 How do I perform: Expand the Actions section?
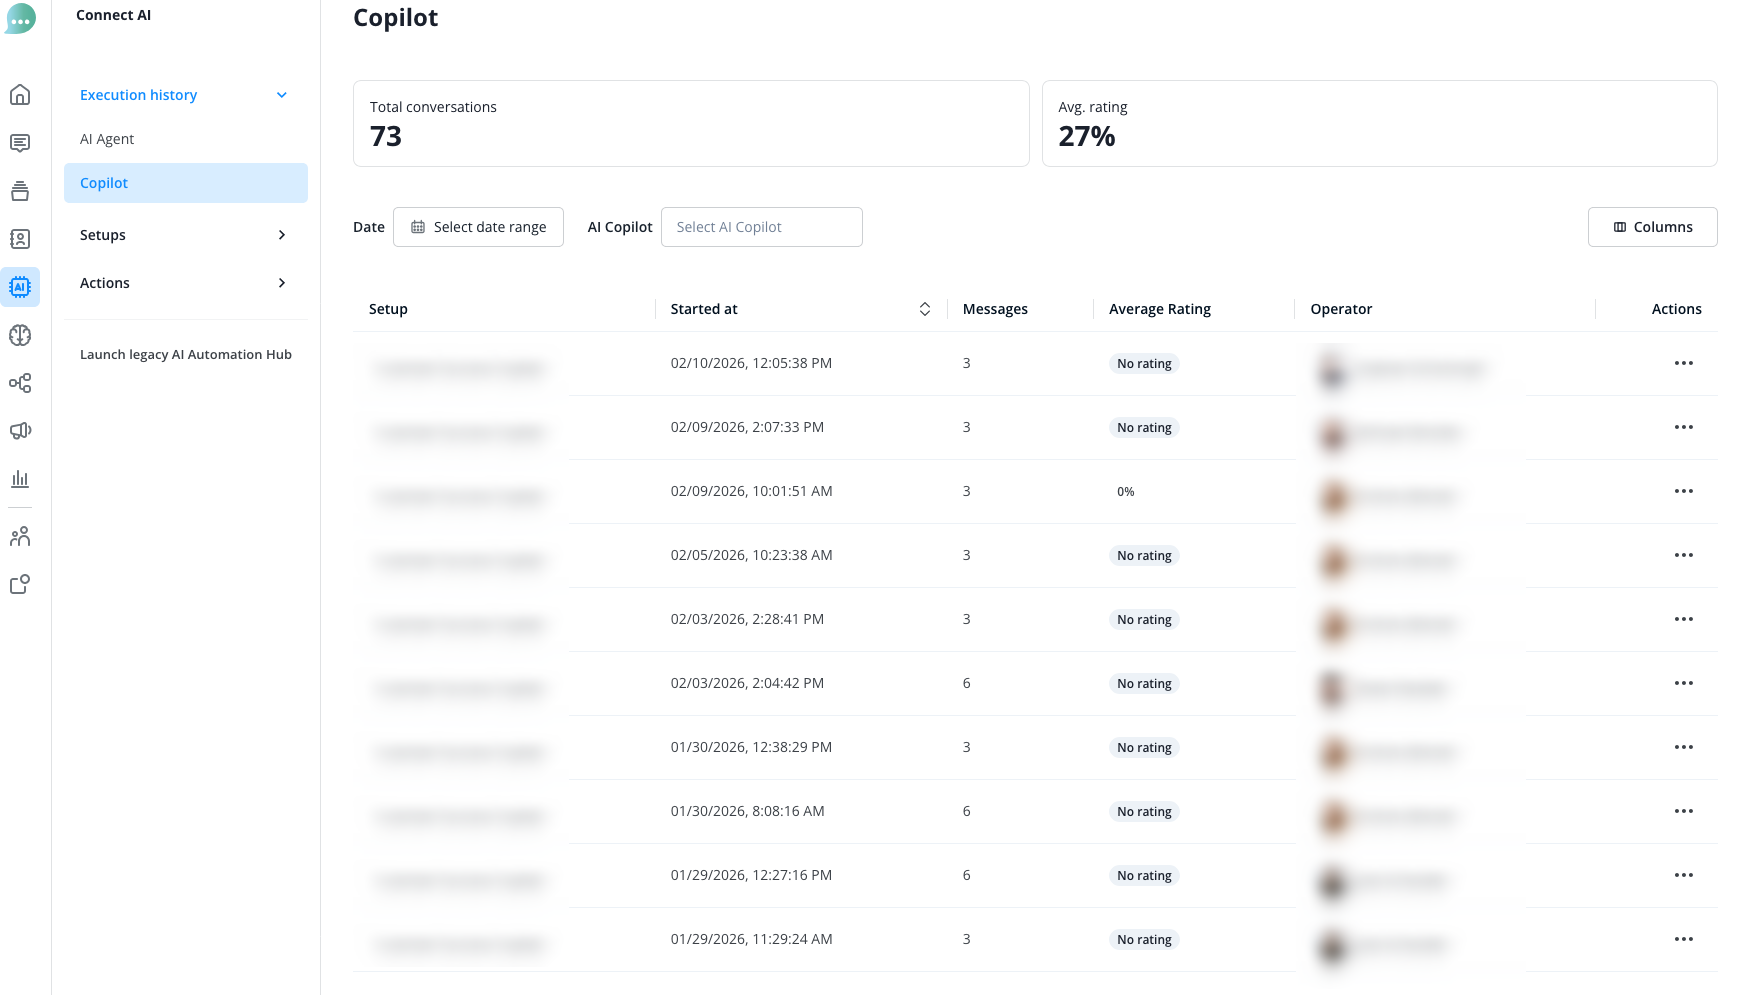click(x=185, y=283)
